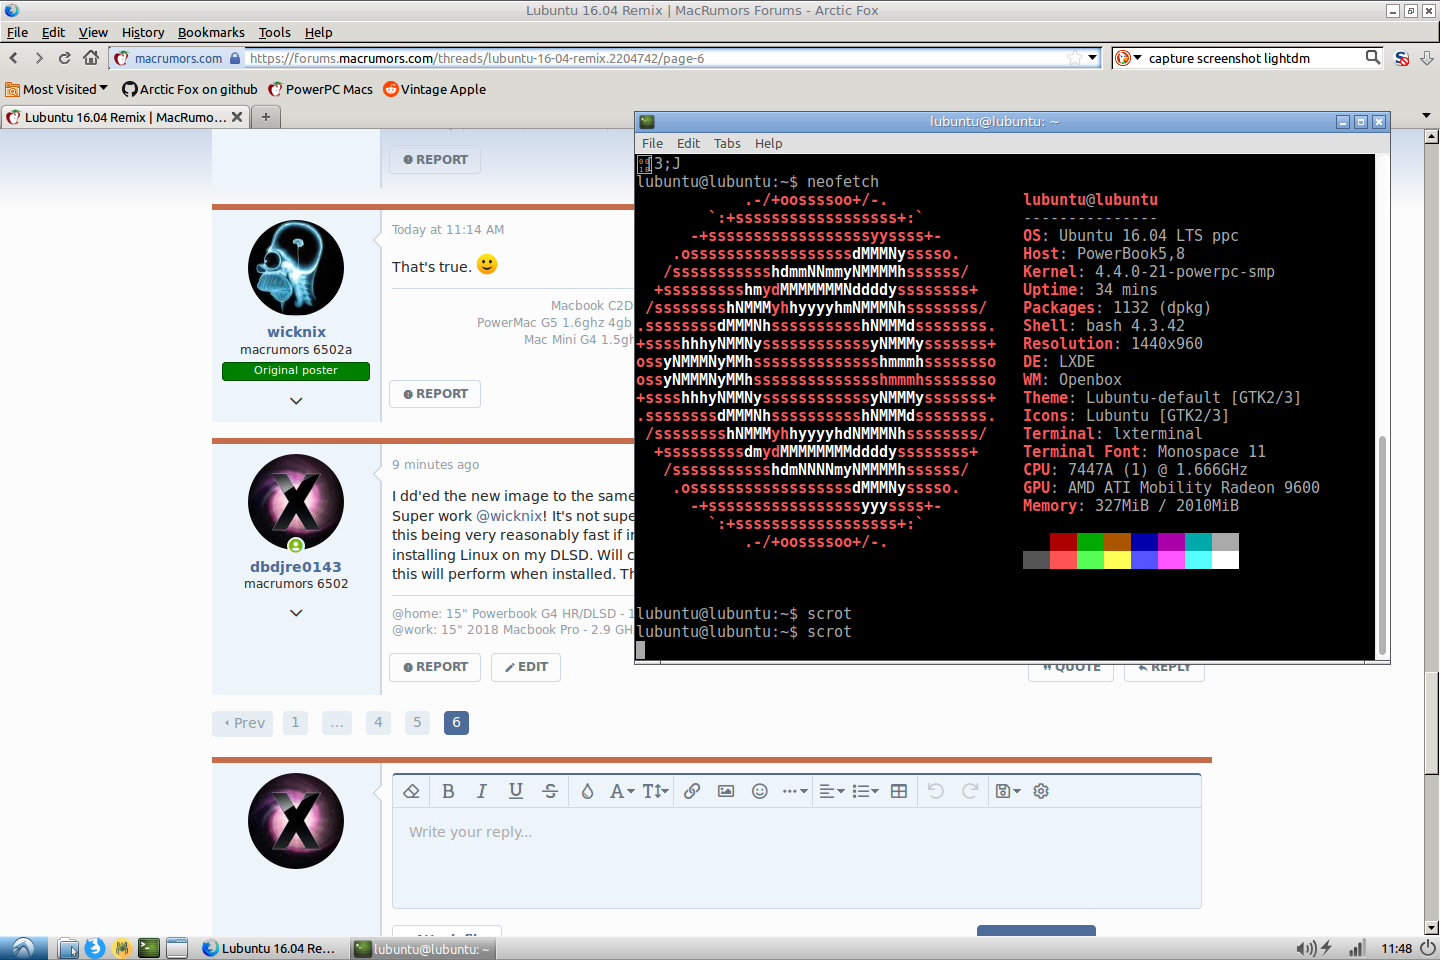Open text alignment dropdown
Screen dimensions: 1440x960
tap(832, 791)
